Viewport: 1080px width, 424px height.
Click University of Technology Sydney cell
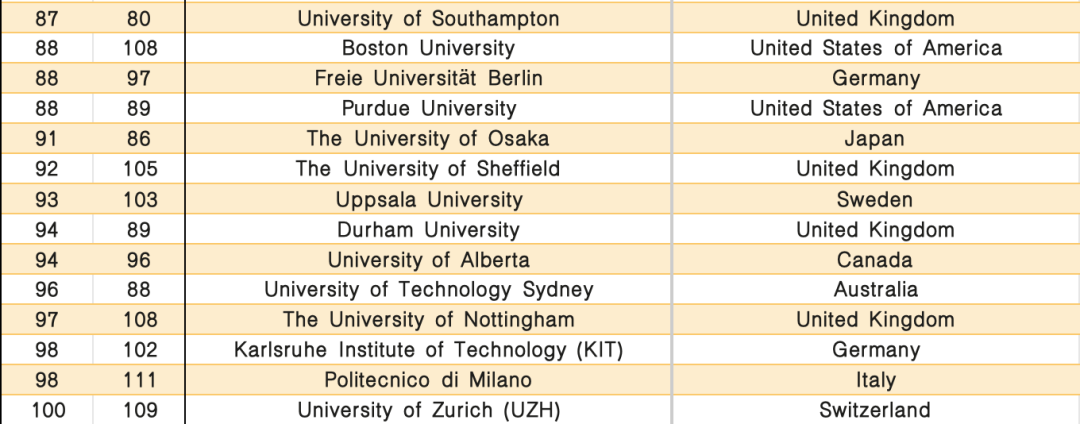pos(428,290)
